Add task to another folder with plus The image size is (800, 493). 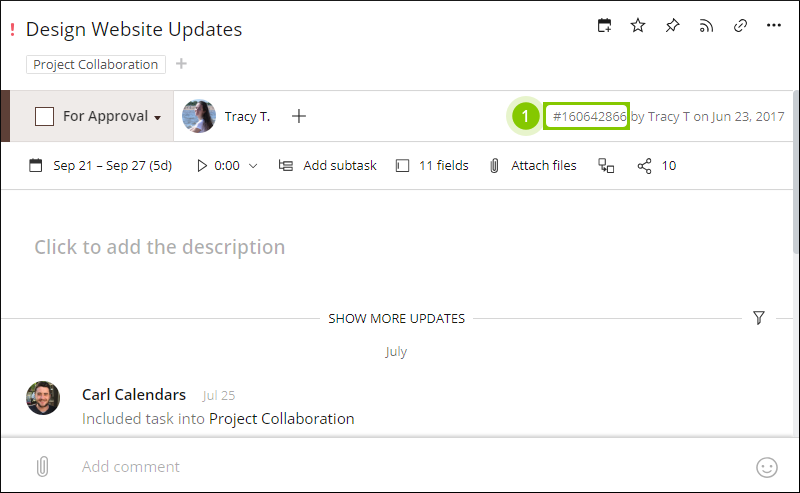(x=181, y=64)
